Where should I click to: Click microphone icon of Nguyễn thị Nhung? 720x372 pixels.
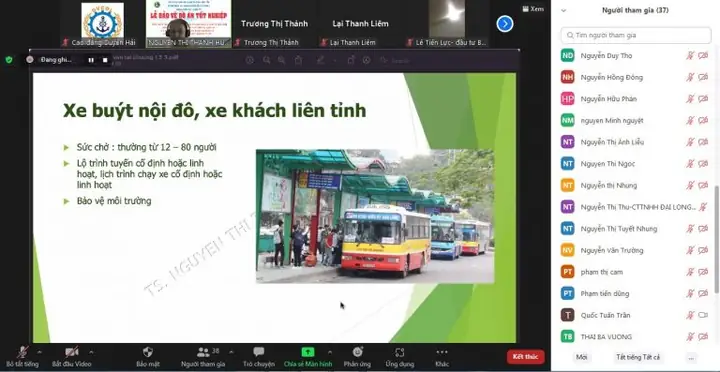[690, 186]
